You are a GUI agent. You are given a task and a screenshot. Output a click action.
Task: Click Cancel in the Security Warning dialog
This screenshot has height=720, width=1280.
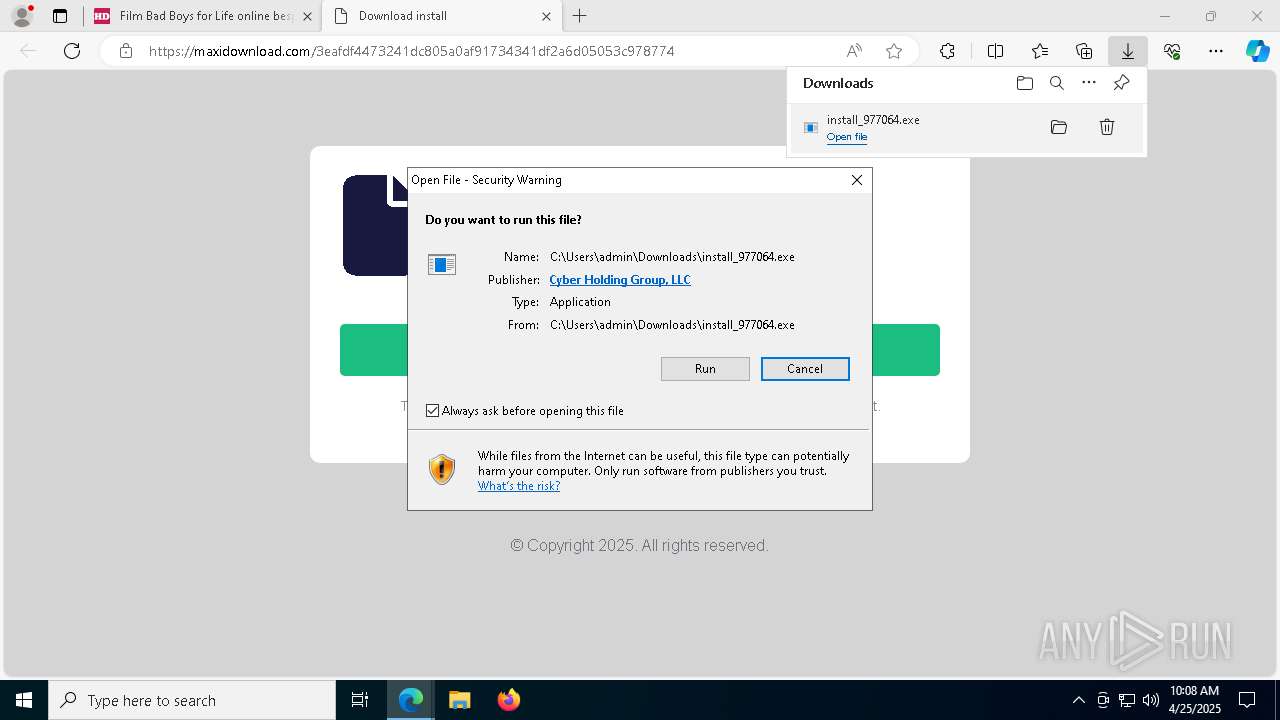click(805, 369)
